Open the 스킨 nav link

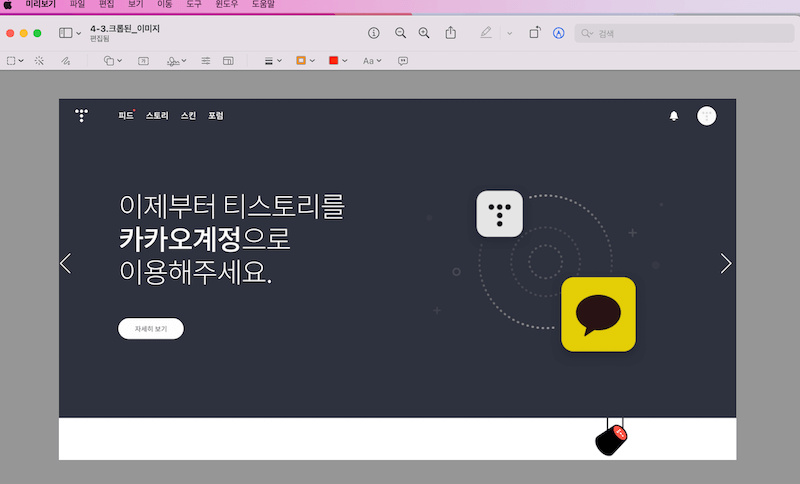pyautogui.click(x=188, y=116)
